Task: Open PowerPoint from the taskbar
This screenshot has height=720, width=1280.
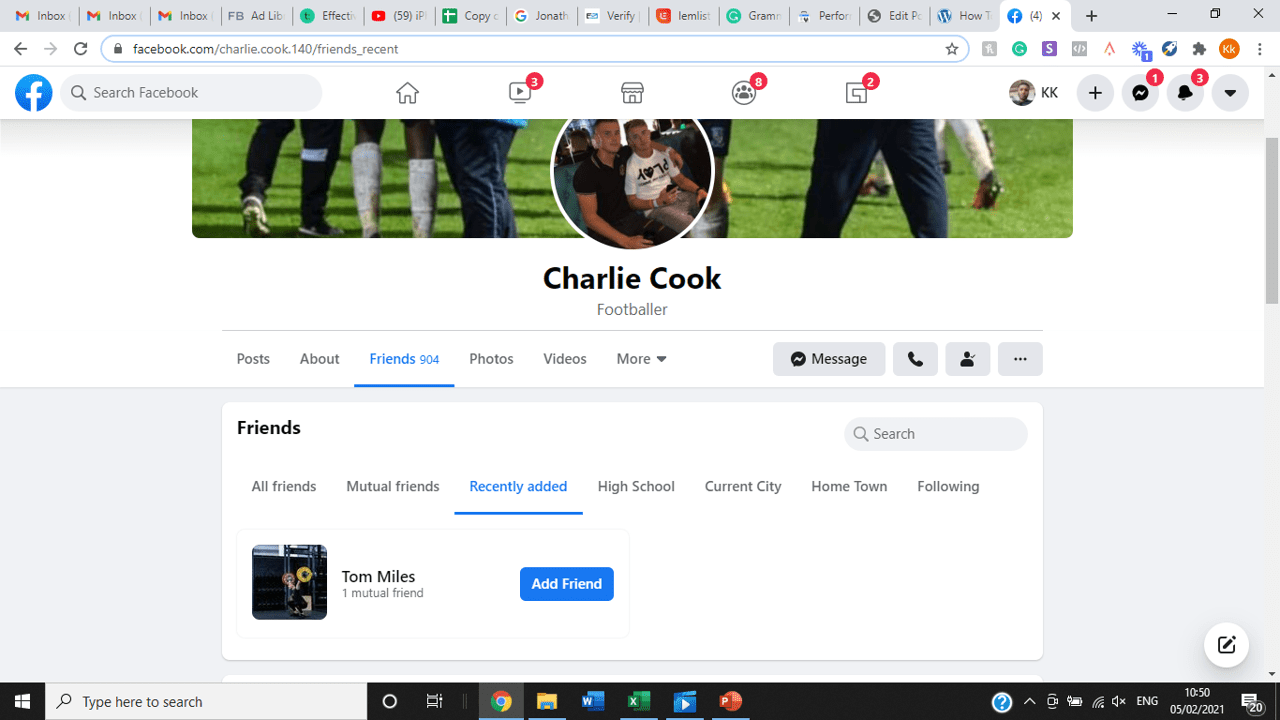Action: 729,701
